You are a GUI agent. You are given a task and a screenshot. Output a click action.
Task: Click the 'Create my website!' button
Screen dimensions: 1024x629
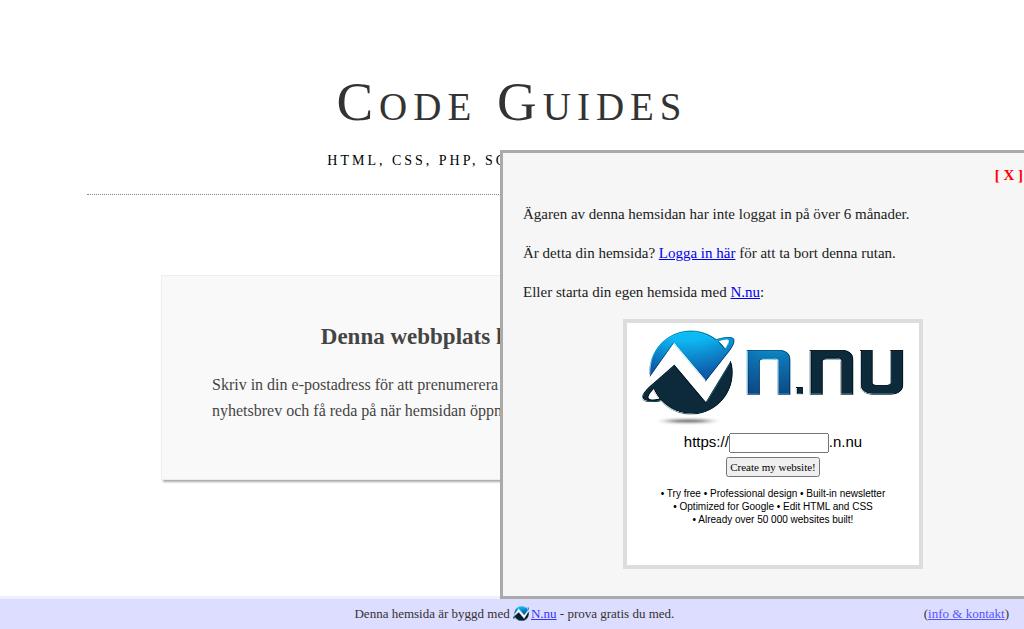(x=773, y=468)
